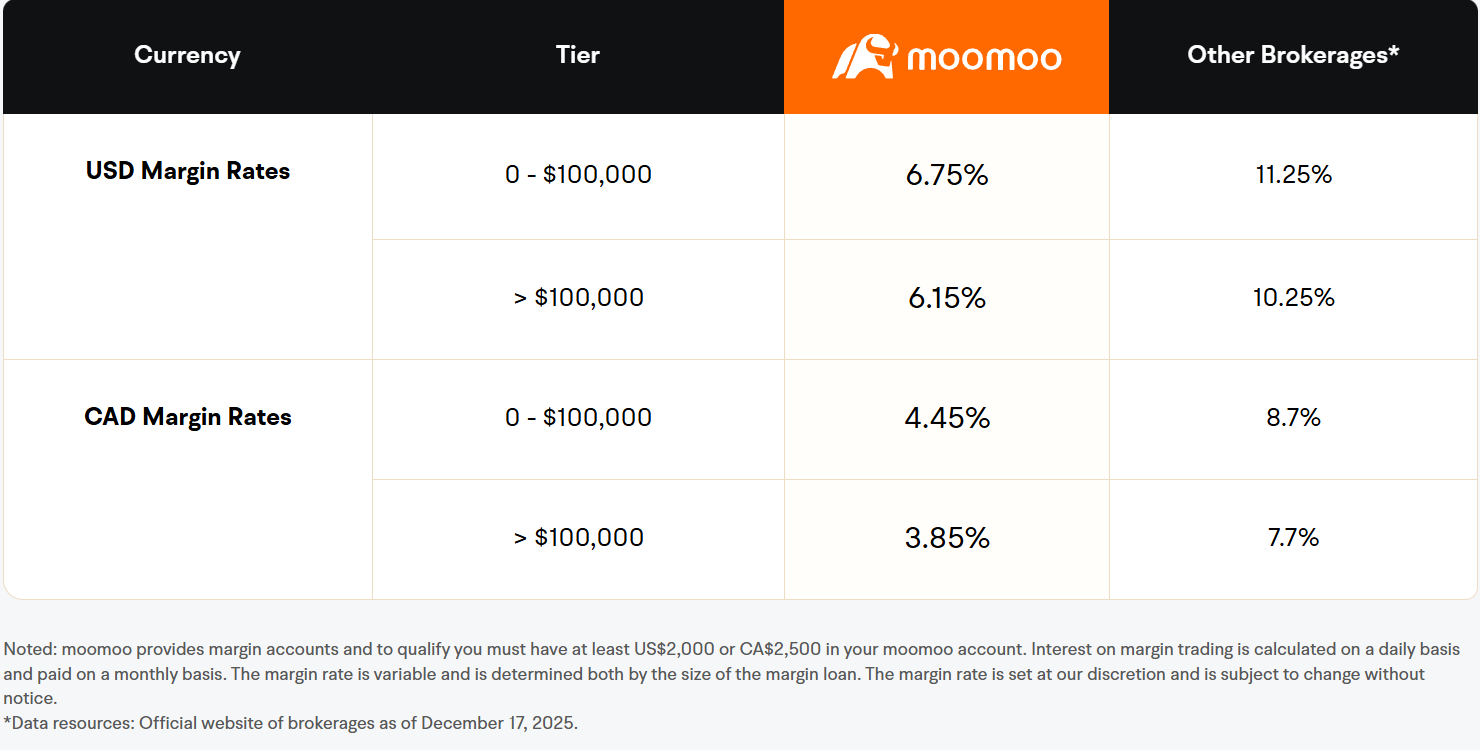Viewport: 1480px width, 750px height.
Task: Click the 7.7% other brokerages rate
Action: [x=1294, y=538]
